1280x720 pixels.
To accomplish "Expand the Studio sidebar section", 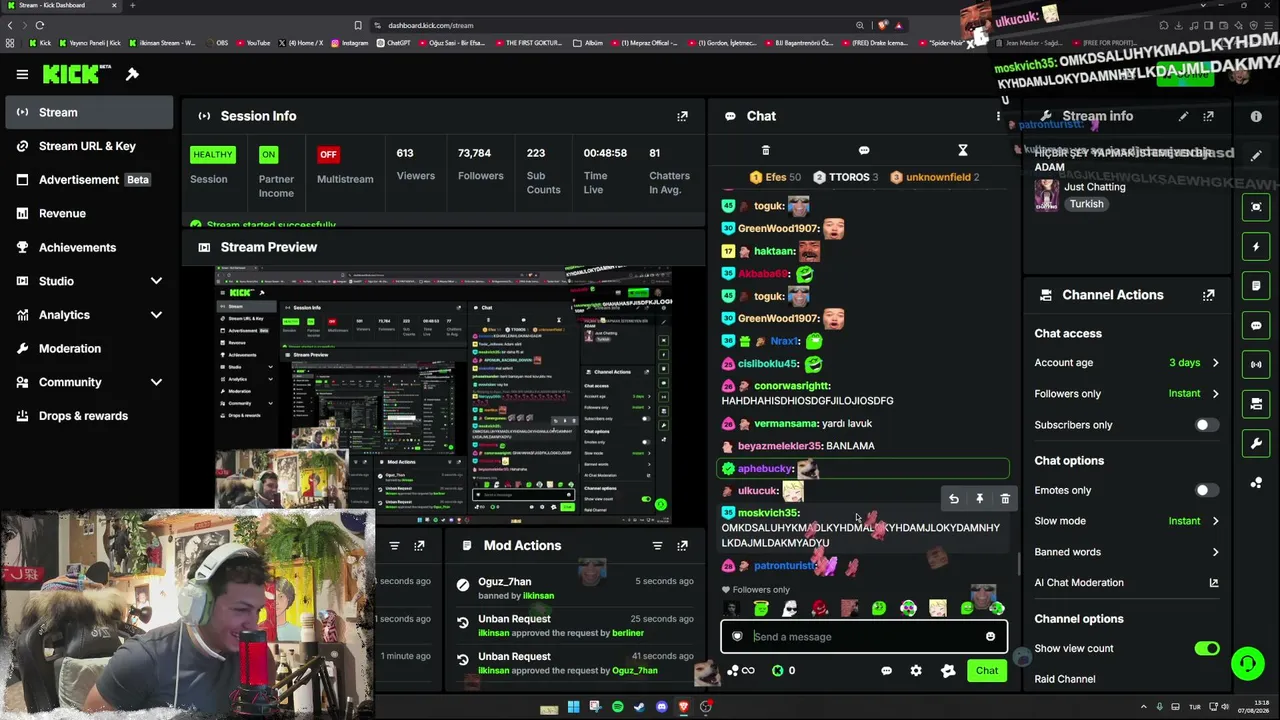I will coord(156,282).
